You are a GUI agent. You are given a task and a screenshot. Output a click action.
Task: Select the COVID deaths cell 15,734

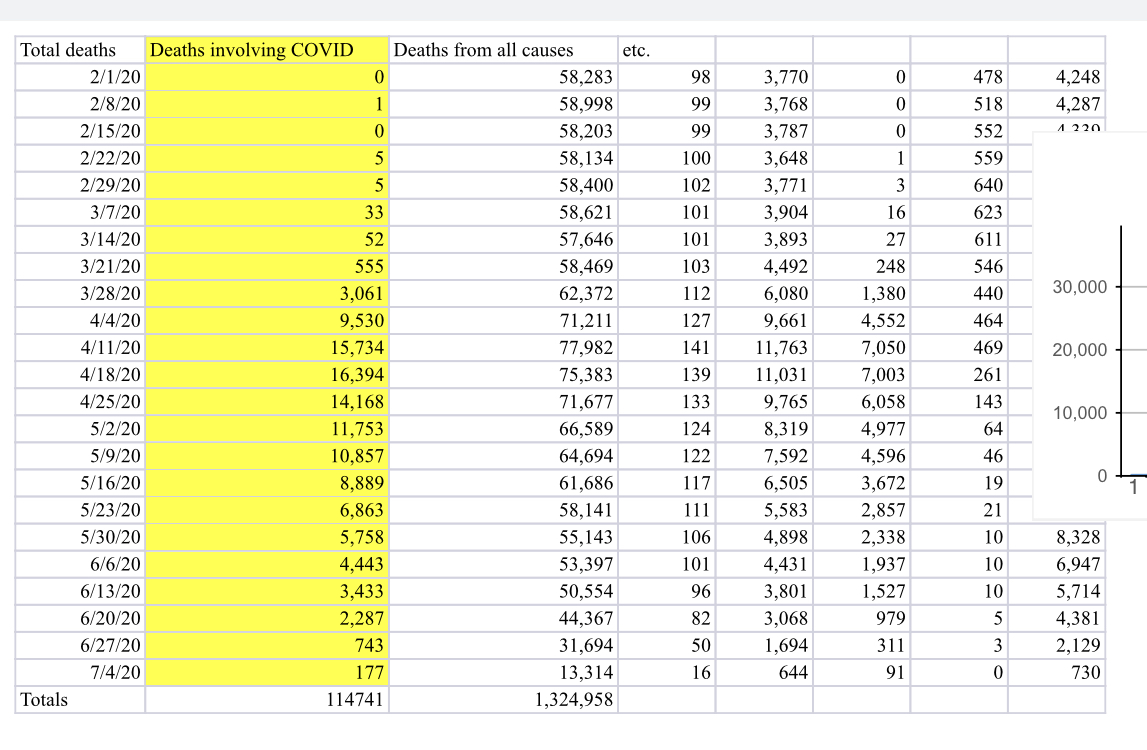[267, 348]
